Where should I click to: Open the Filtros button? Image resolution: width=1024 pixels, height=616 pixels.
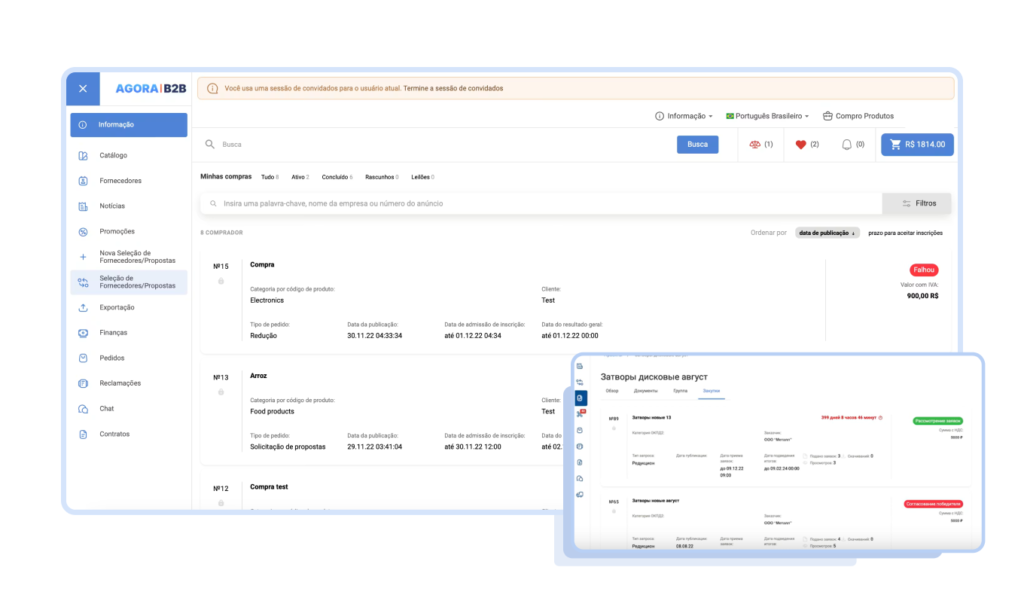[916, 204]
